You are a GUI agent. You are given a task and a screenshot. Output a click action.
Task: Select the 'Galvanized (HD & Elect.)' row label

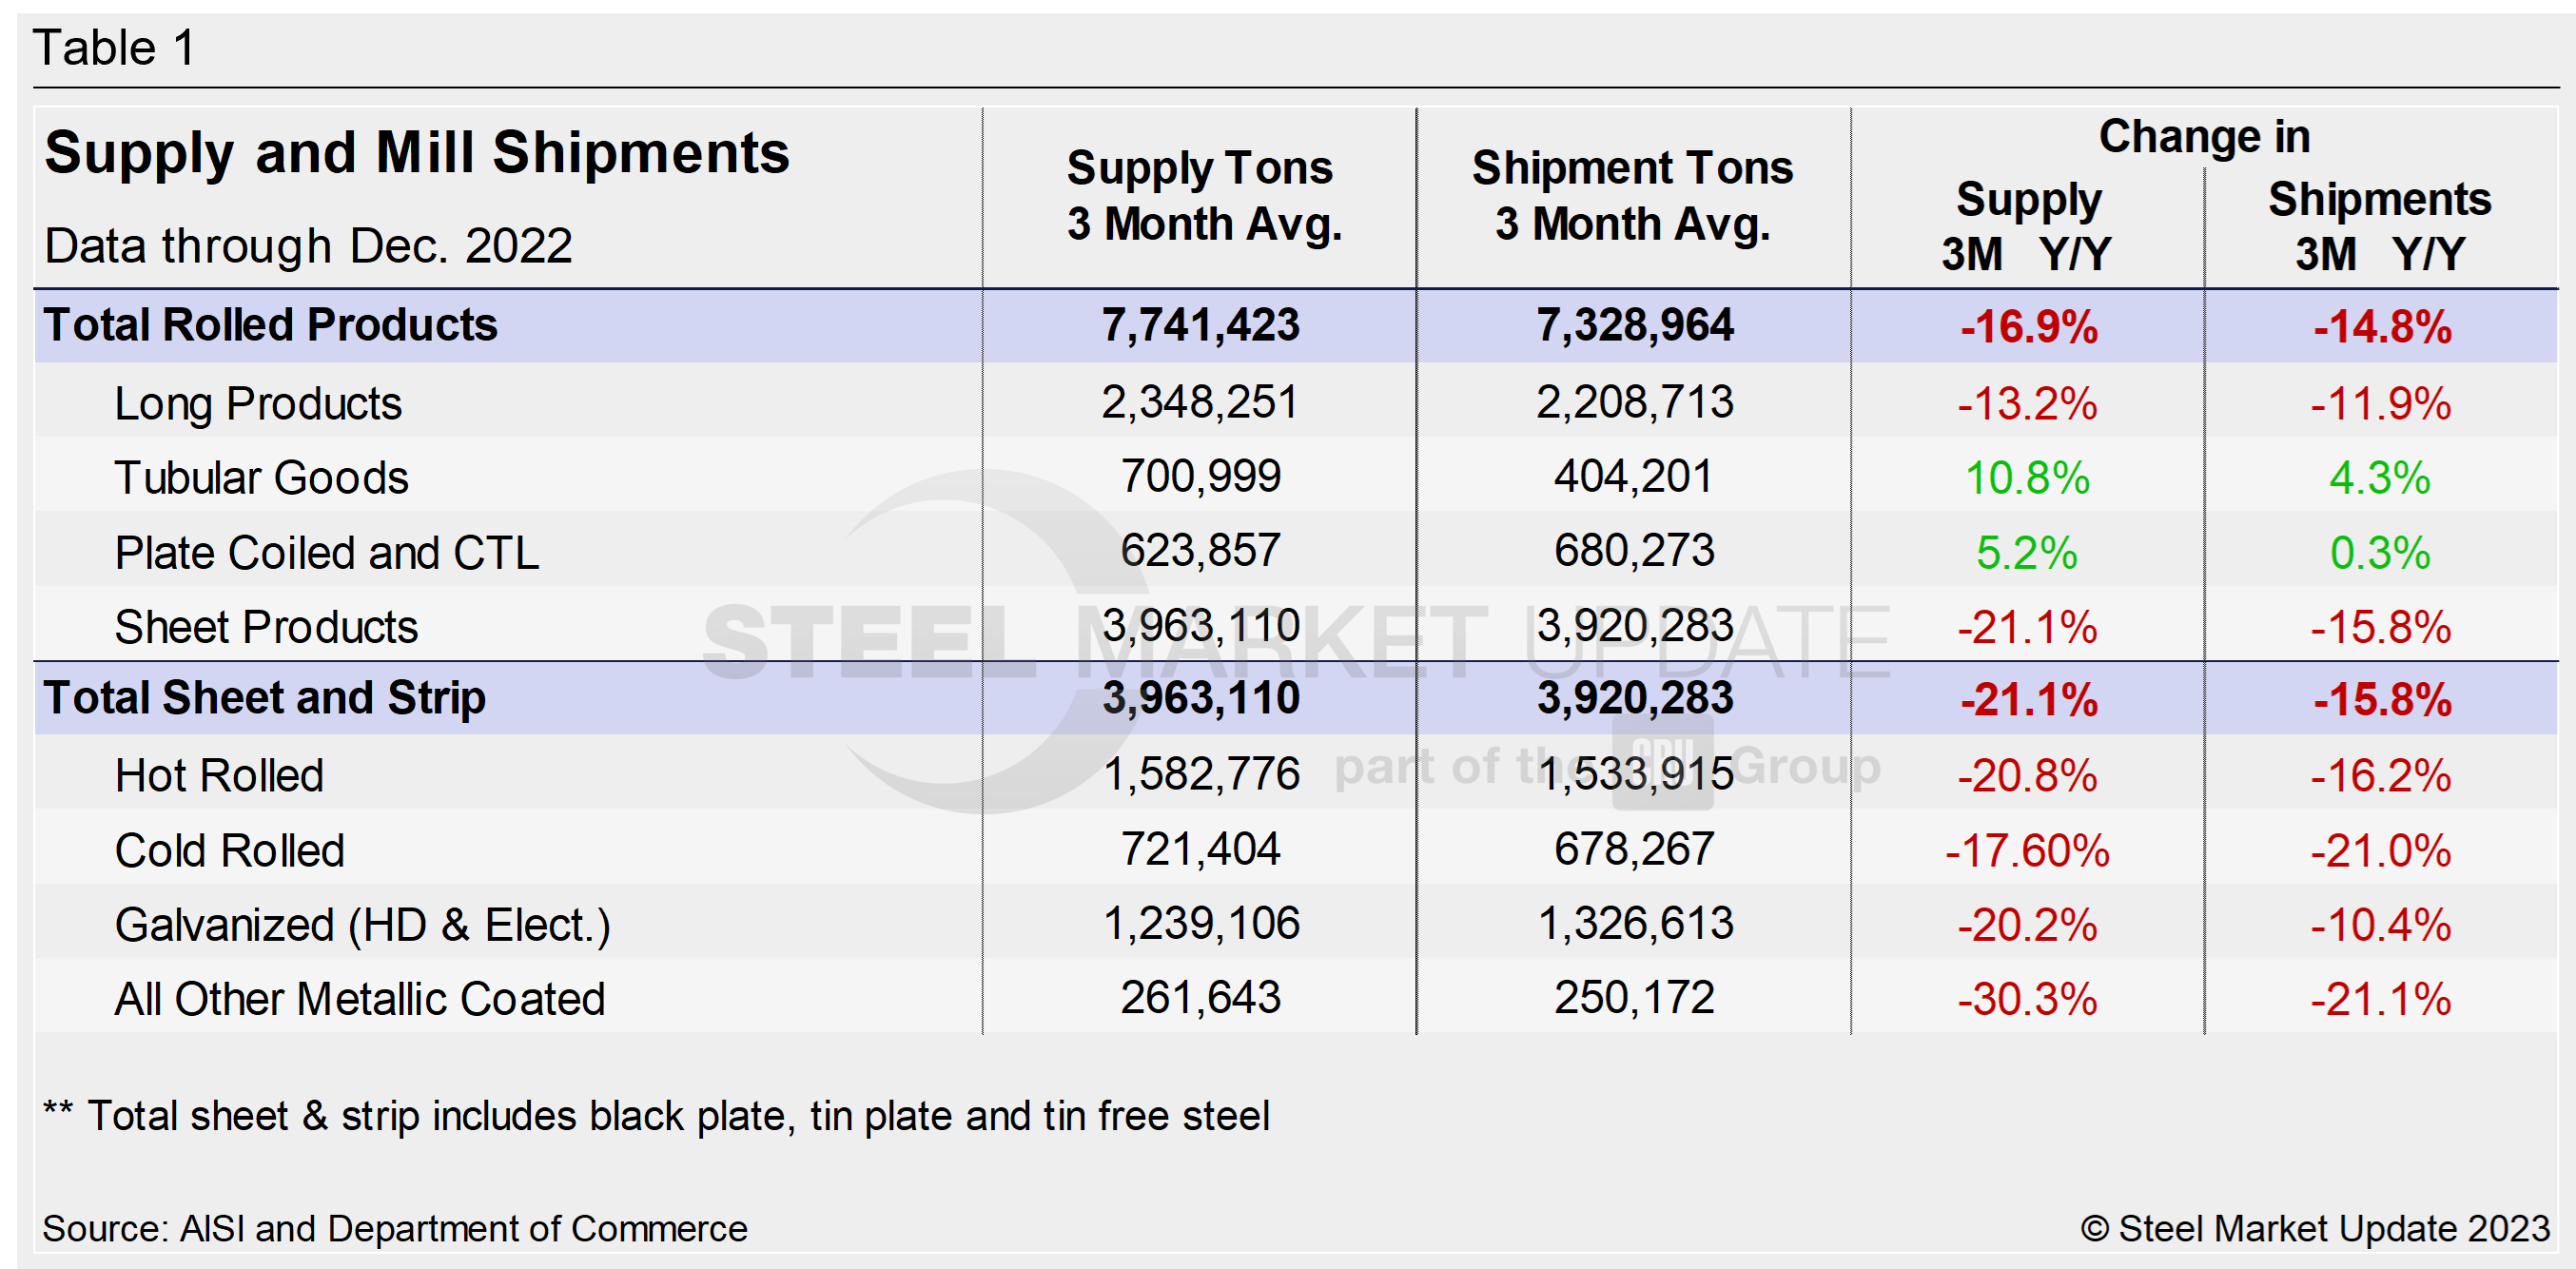tap(362, 925)
